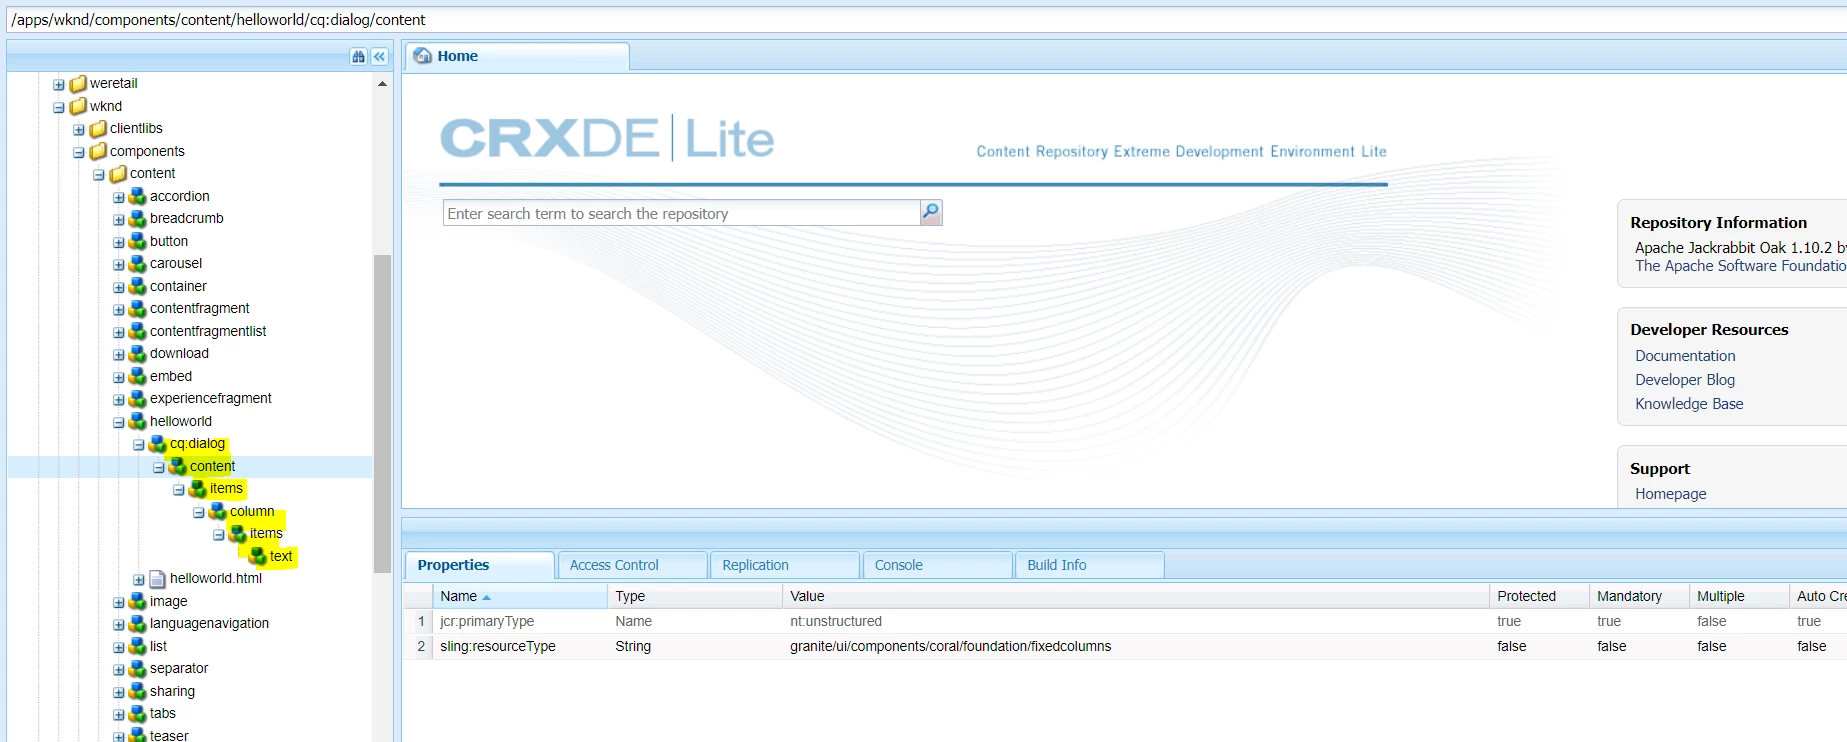Click the Protected column header

1540,596
